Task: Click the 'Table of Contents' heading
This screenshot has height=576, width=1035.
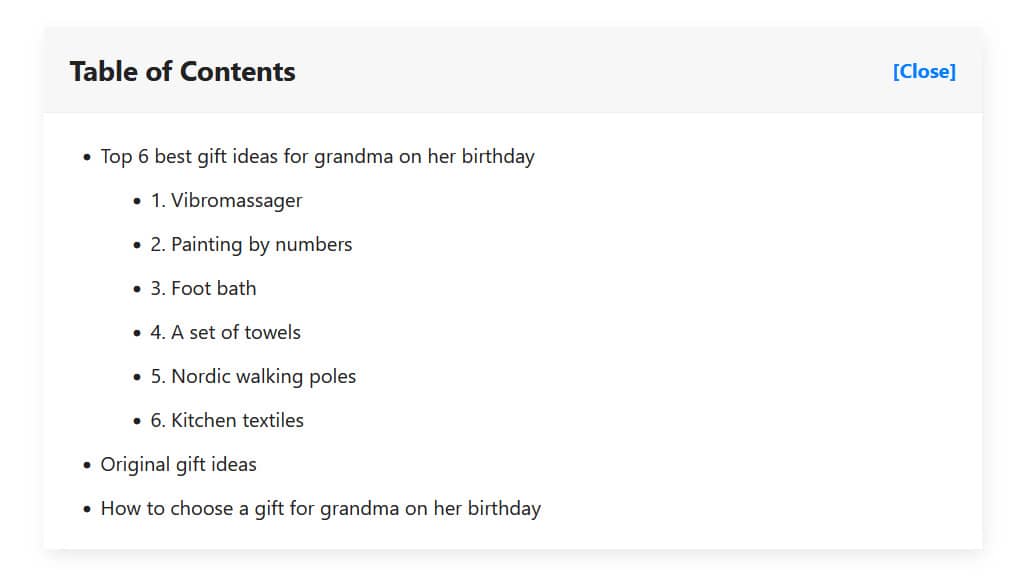Action: click(x=182, y=72)
